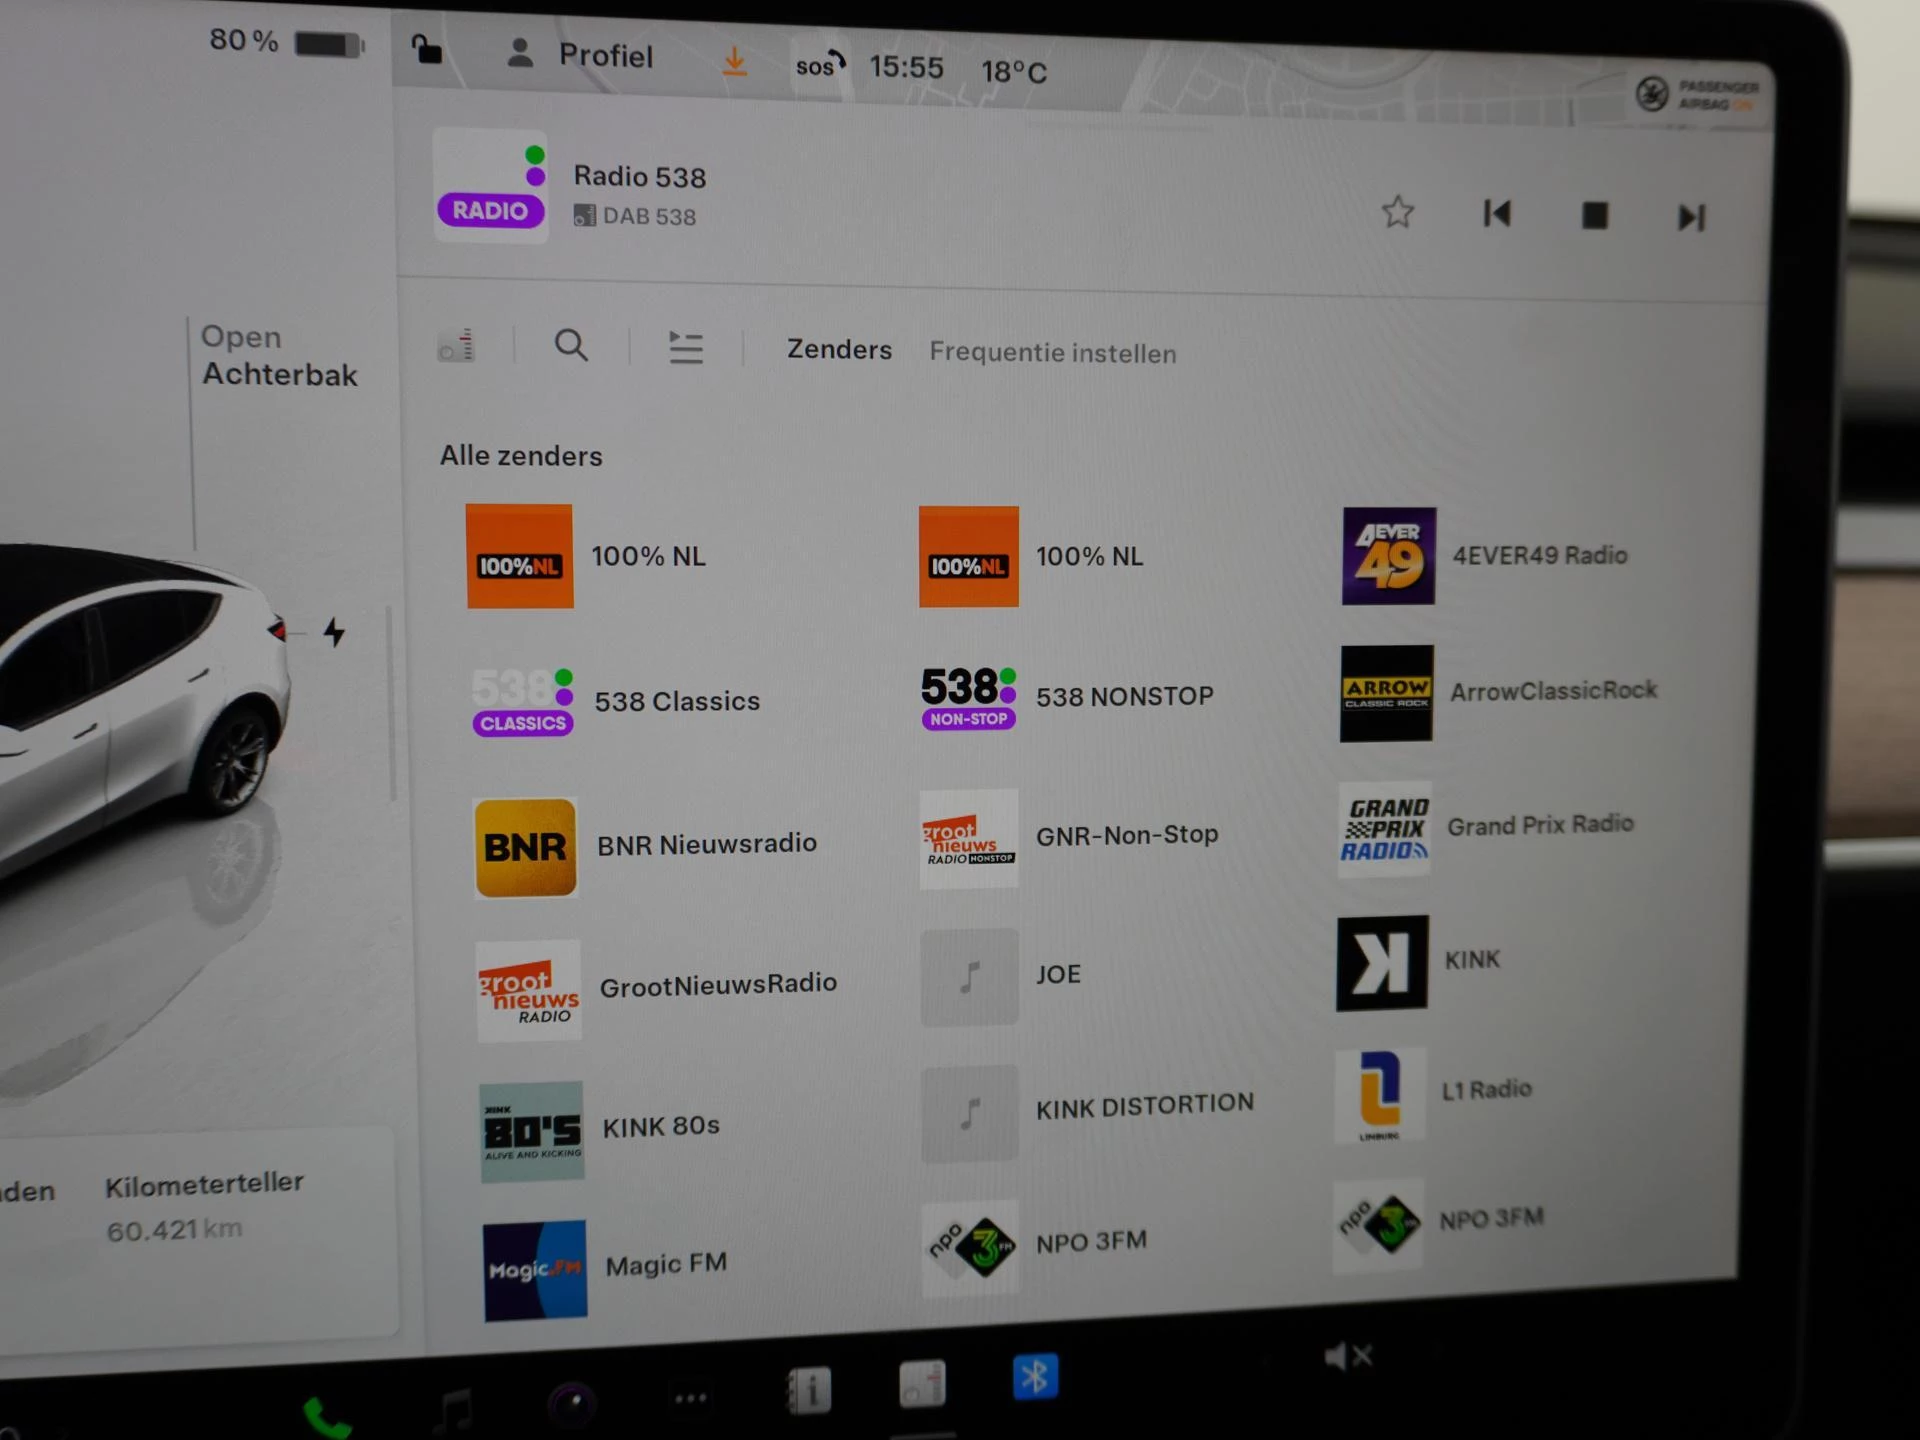This screenshot has width=1920, height=1440.
Task: Select 'BNR Nieuwsradio' station name
Action: [707, 844]
